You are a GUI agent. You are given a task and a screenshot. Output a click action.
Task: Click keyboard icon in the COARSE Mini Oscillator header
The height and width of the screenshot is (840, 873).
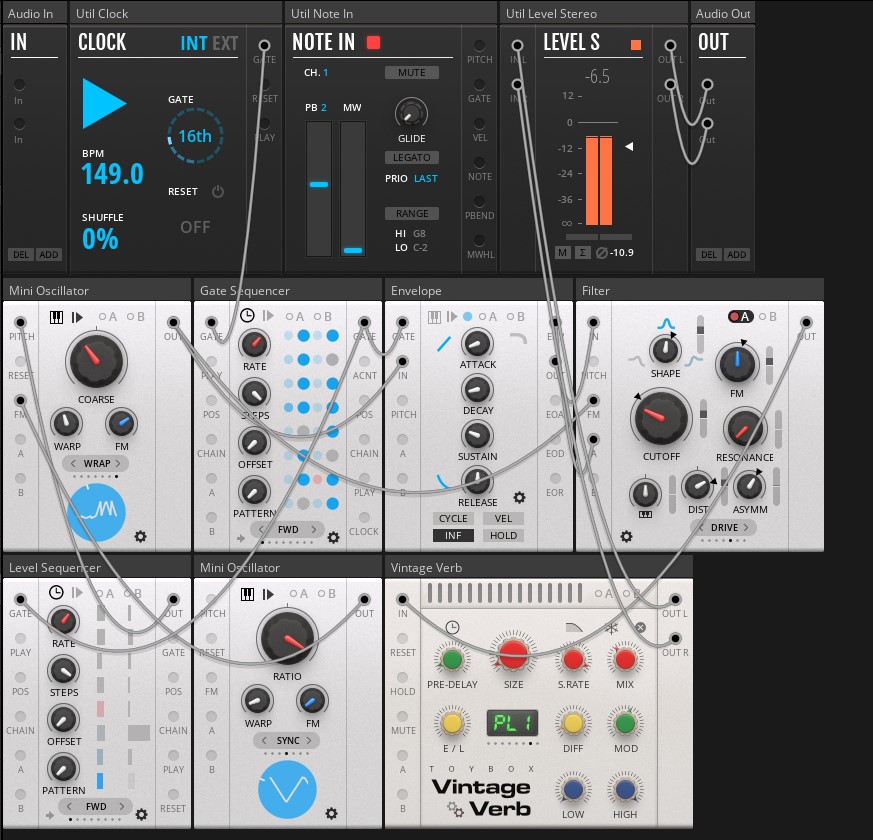[56, 317]
